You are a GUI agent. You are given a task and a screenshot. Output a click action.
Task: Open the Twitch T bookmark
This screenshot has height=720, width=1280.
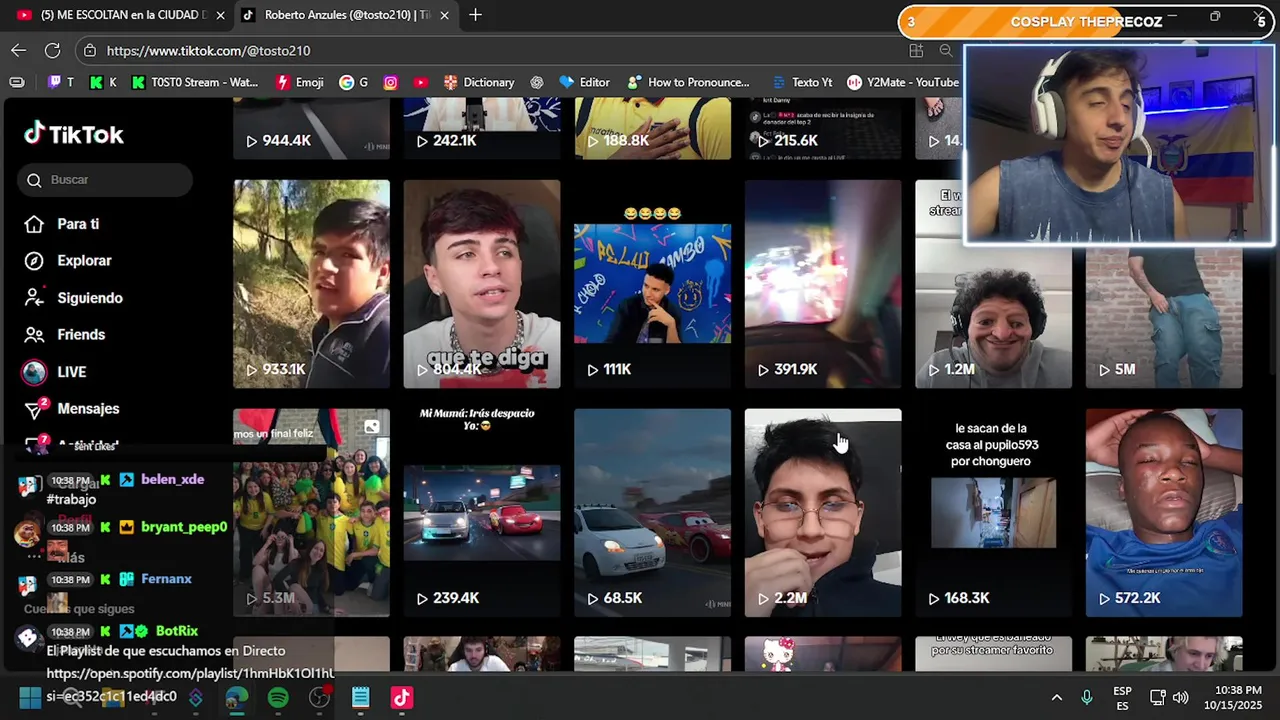click(61, 82)
